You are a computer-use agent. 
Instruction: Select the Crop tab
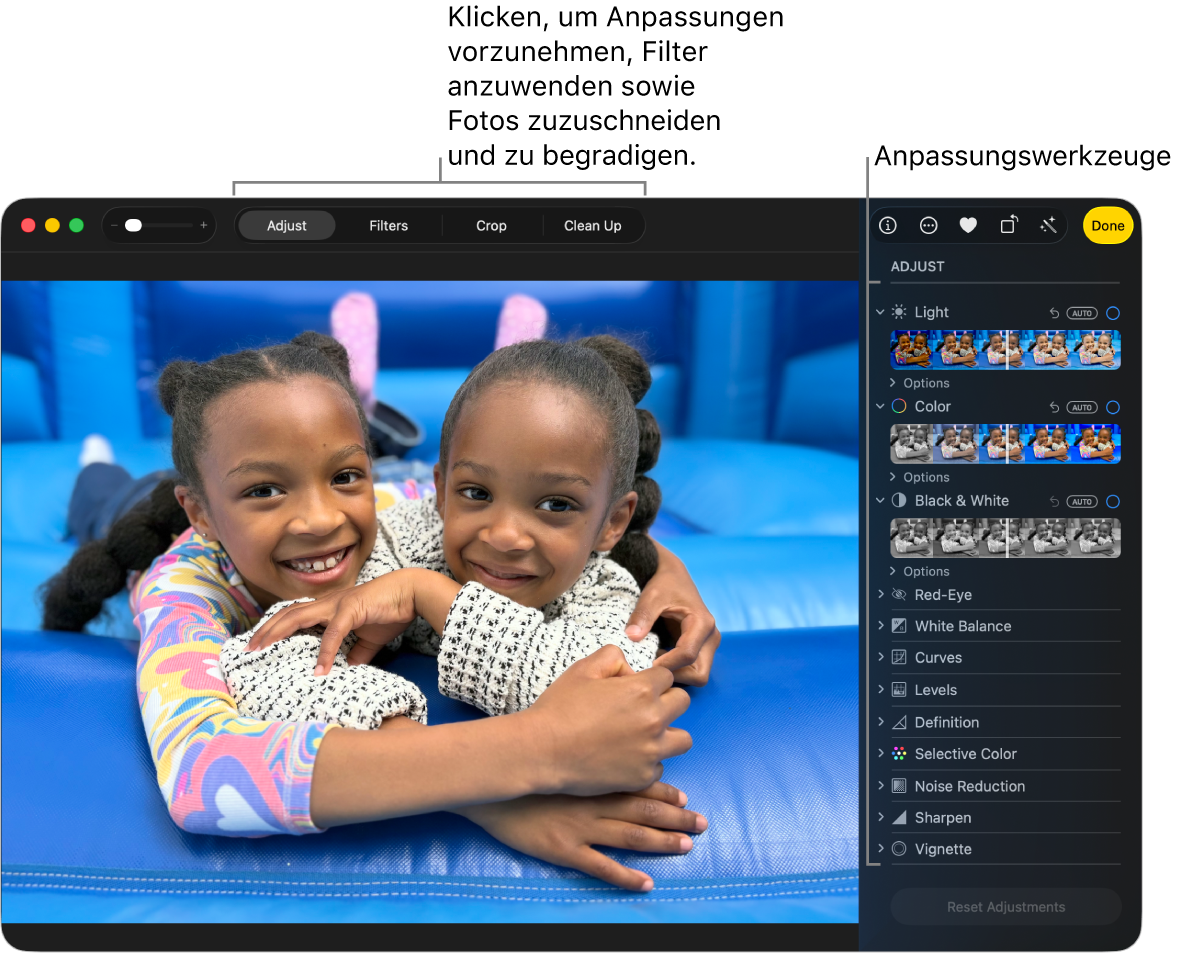coord(491,226)
